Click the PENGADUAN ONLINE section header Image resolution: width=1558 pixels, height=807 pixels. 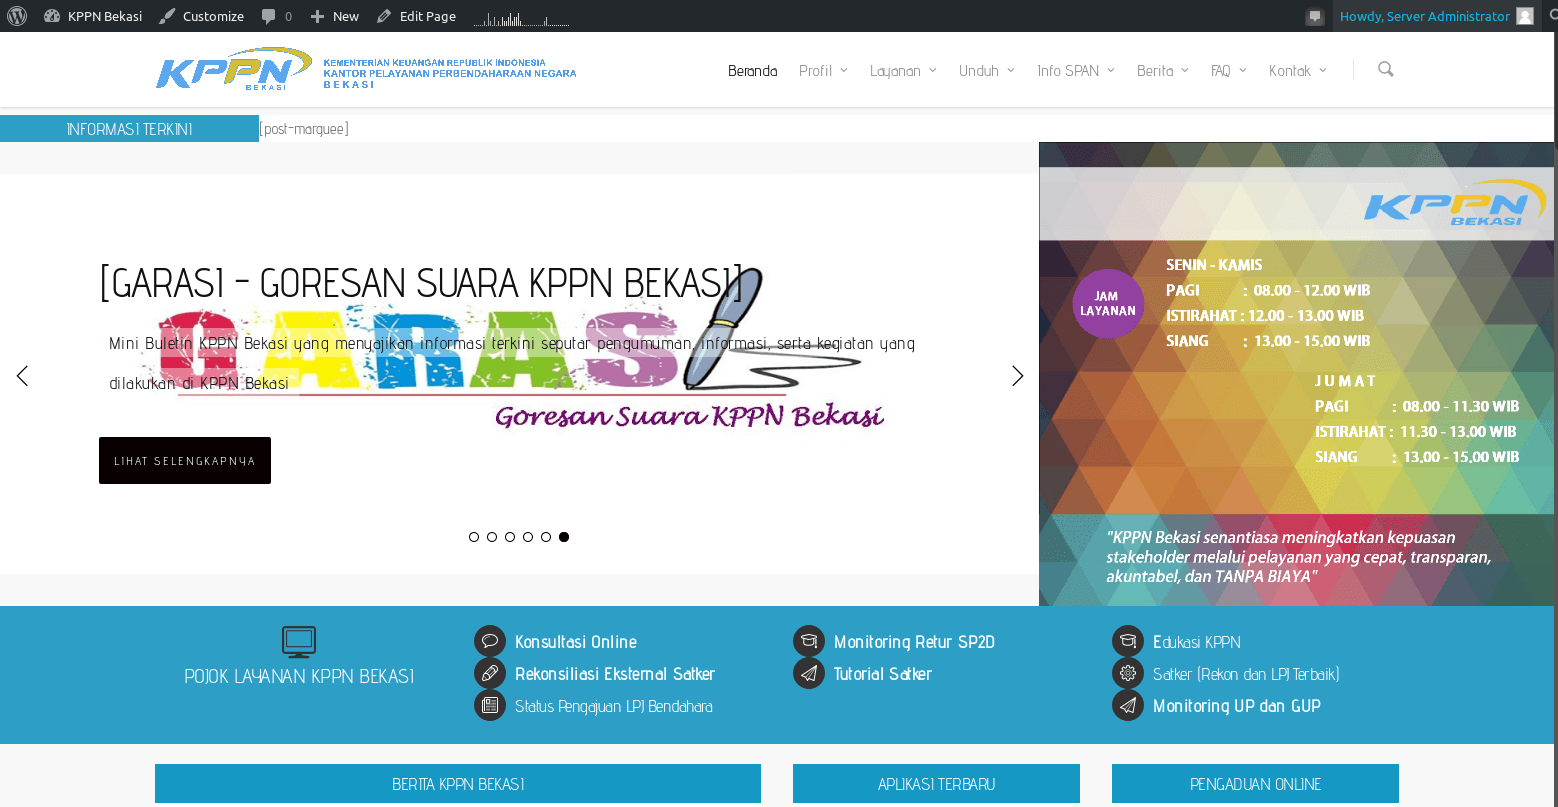coord(1255,784)
